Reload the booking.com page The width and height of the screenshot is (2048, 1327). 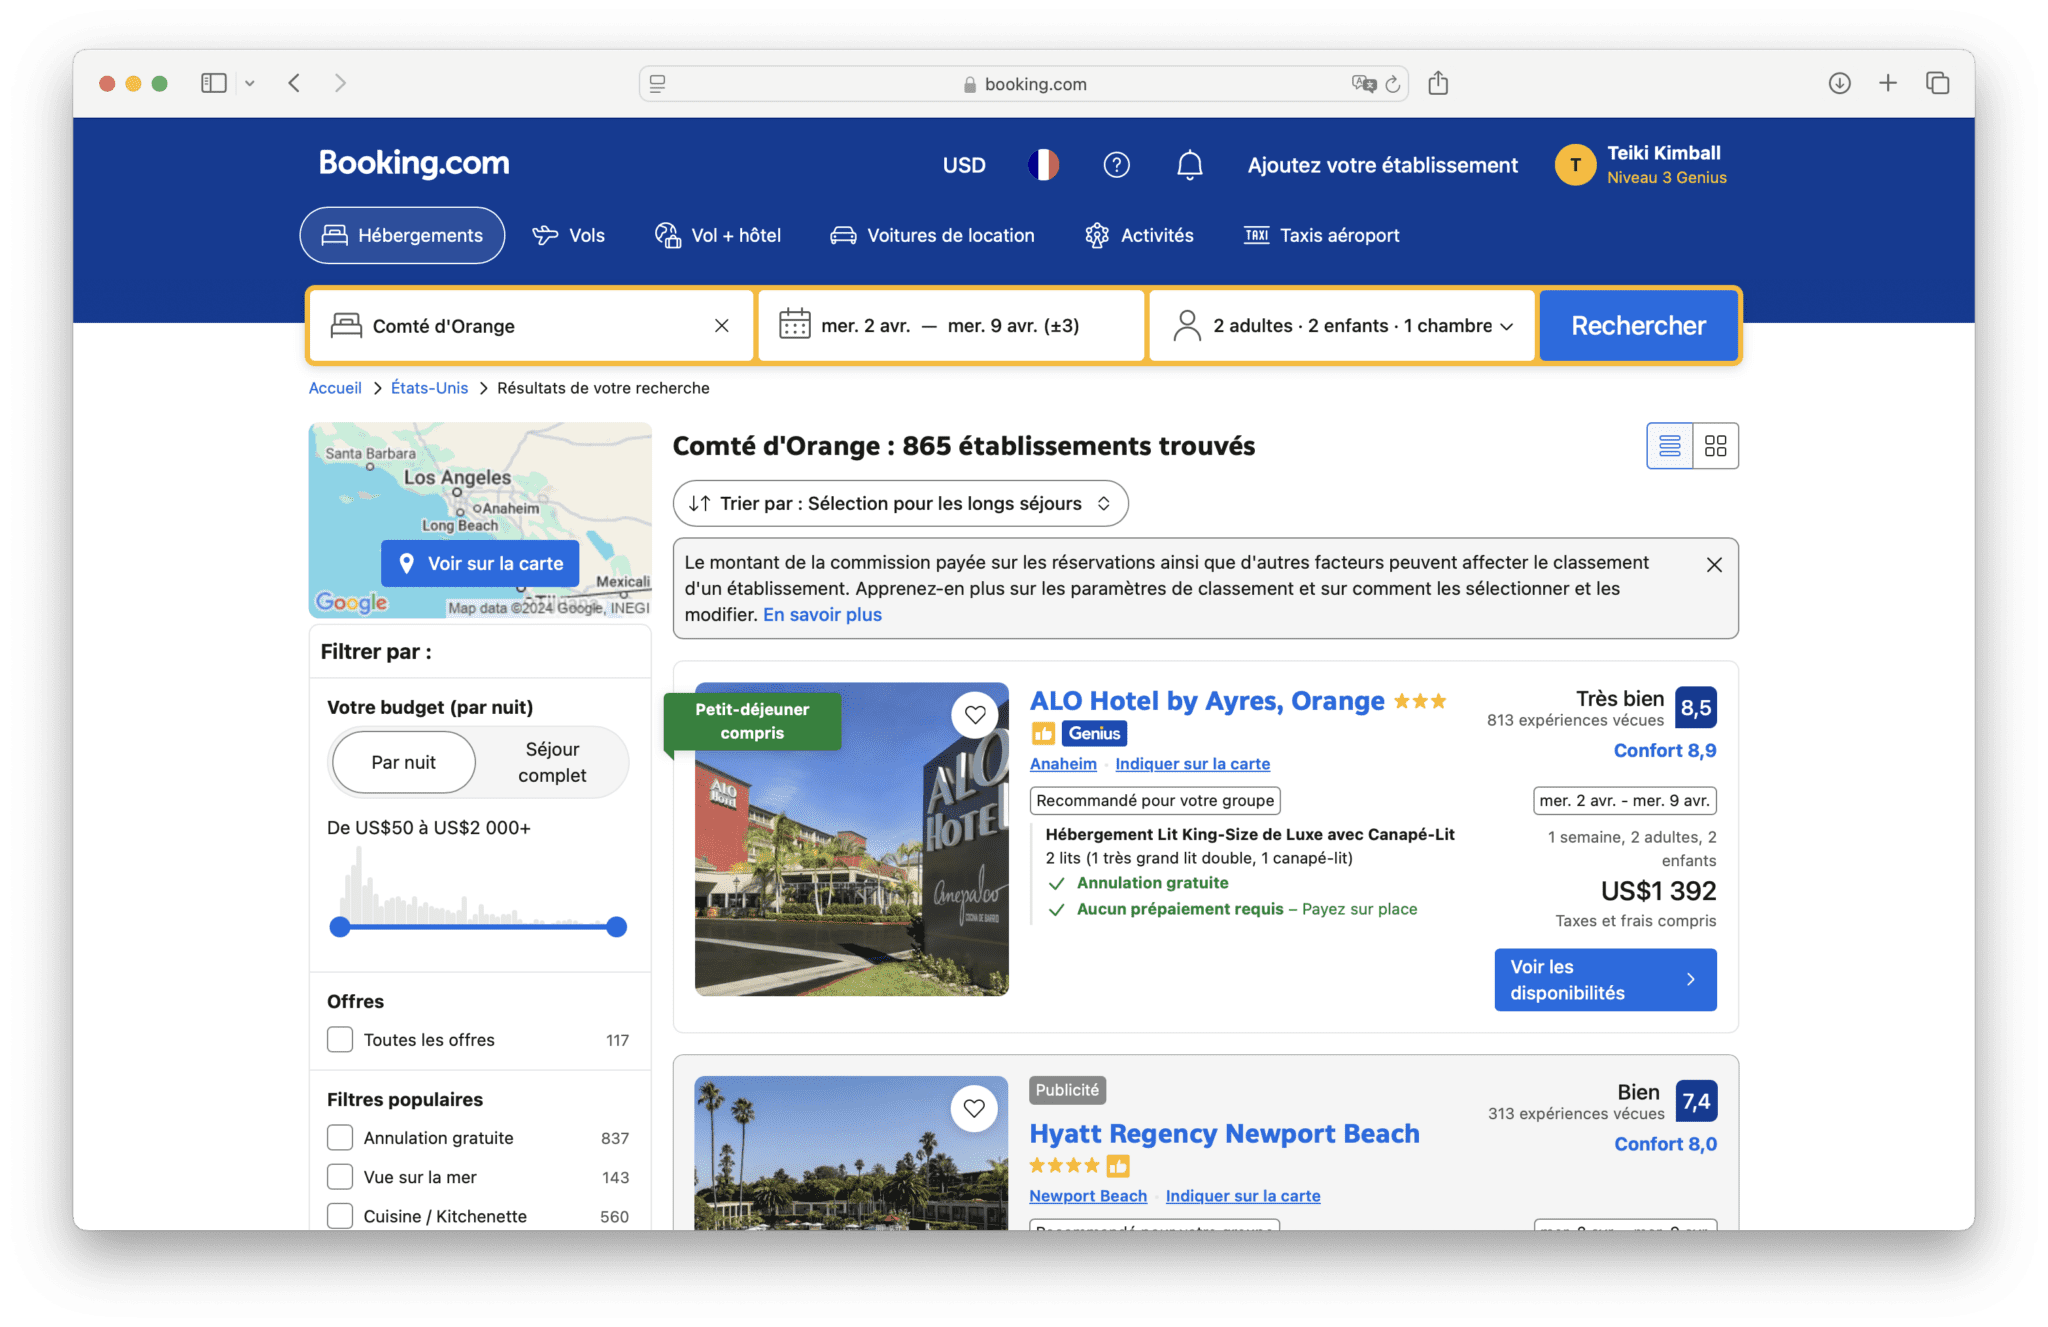click(1393, 84)
